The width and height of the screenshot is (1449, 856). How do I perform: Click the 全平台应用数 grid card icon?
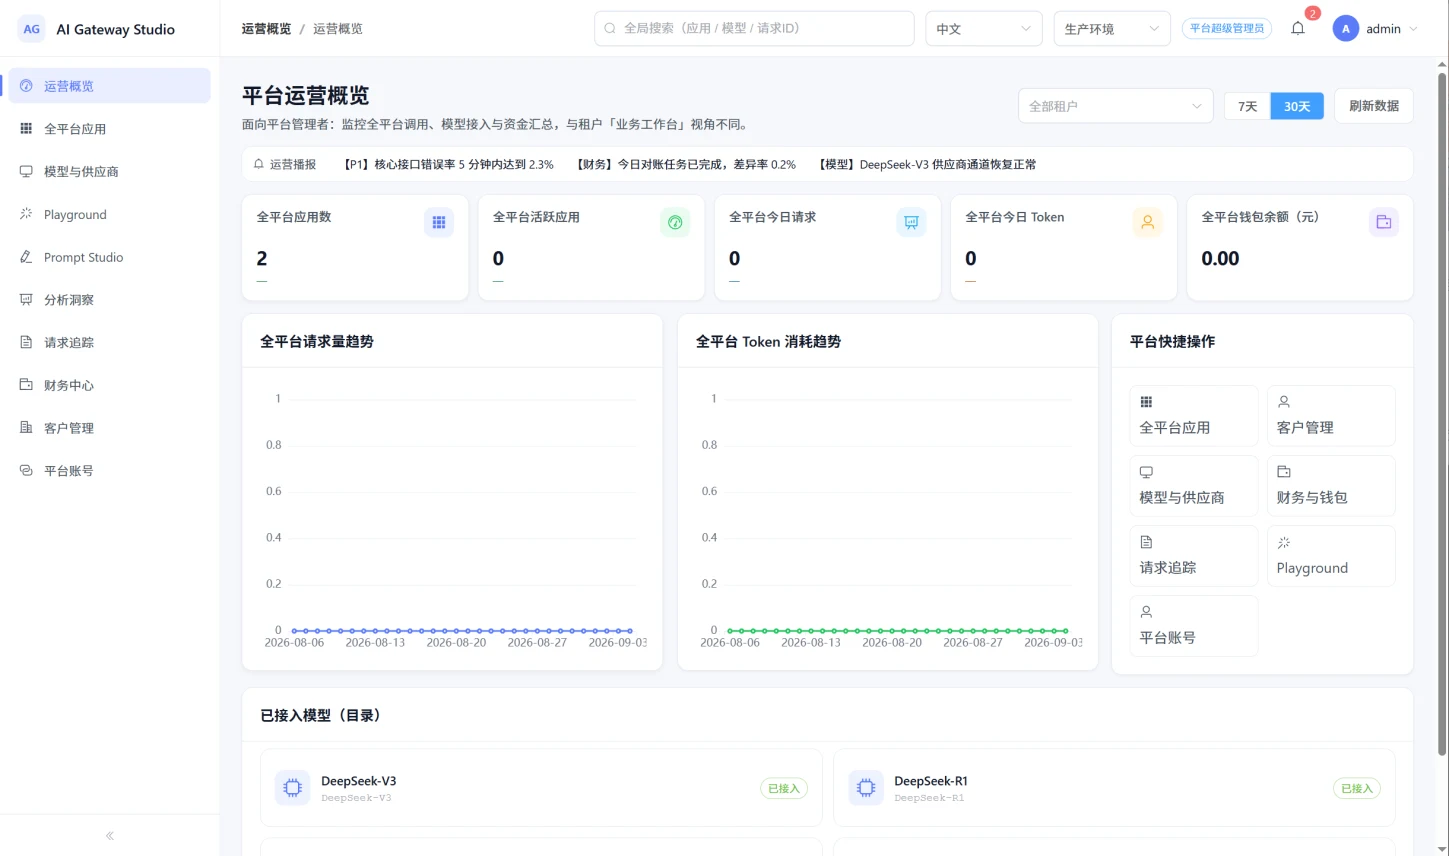click(439, 223)
